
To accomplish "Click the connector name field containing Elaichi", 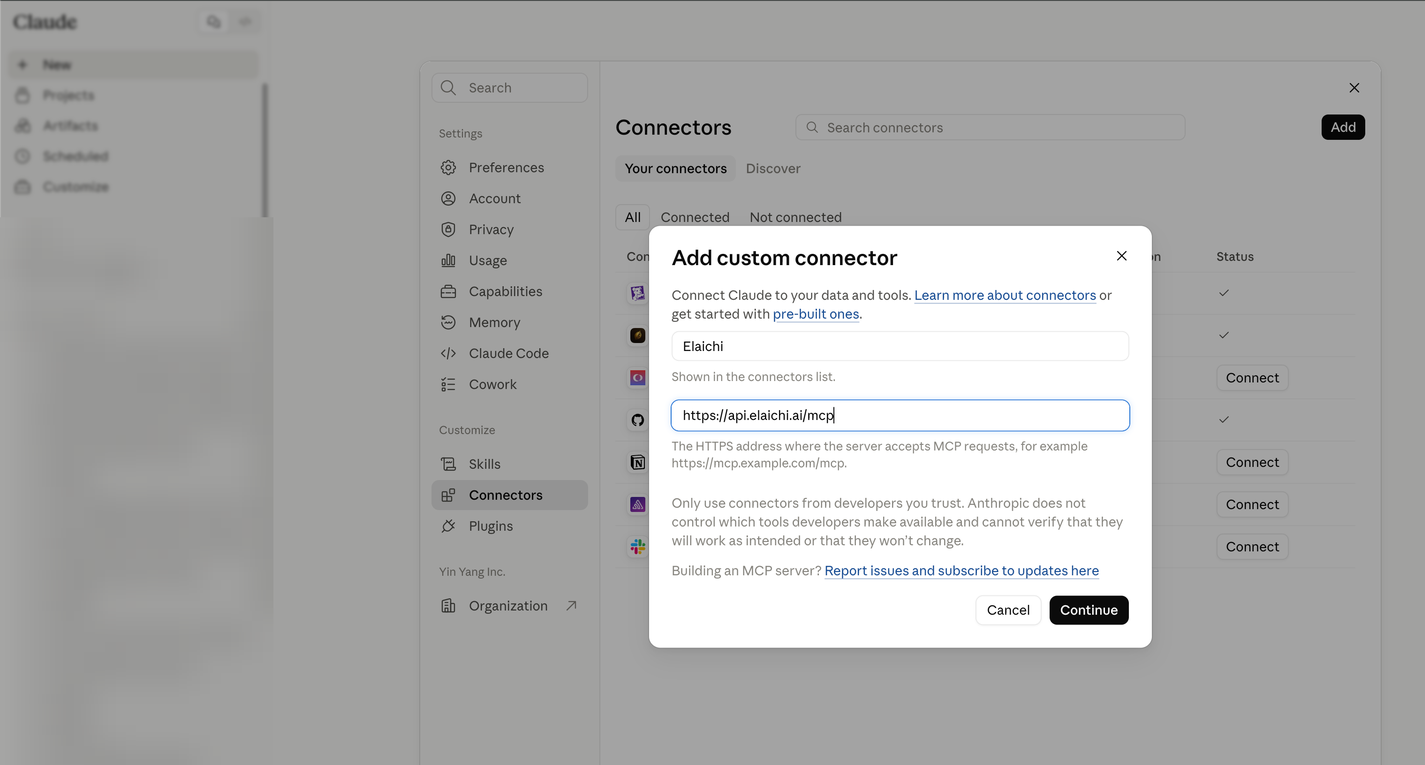I will click(x=900, y=346).
